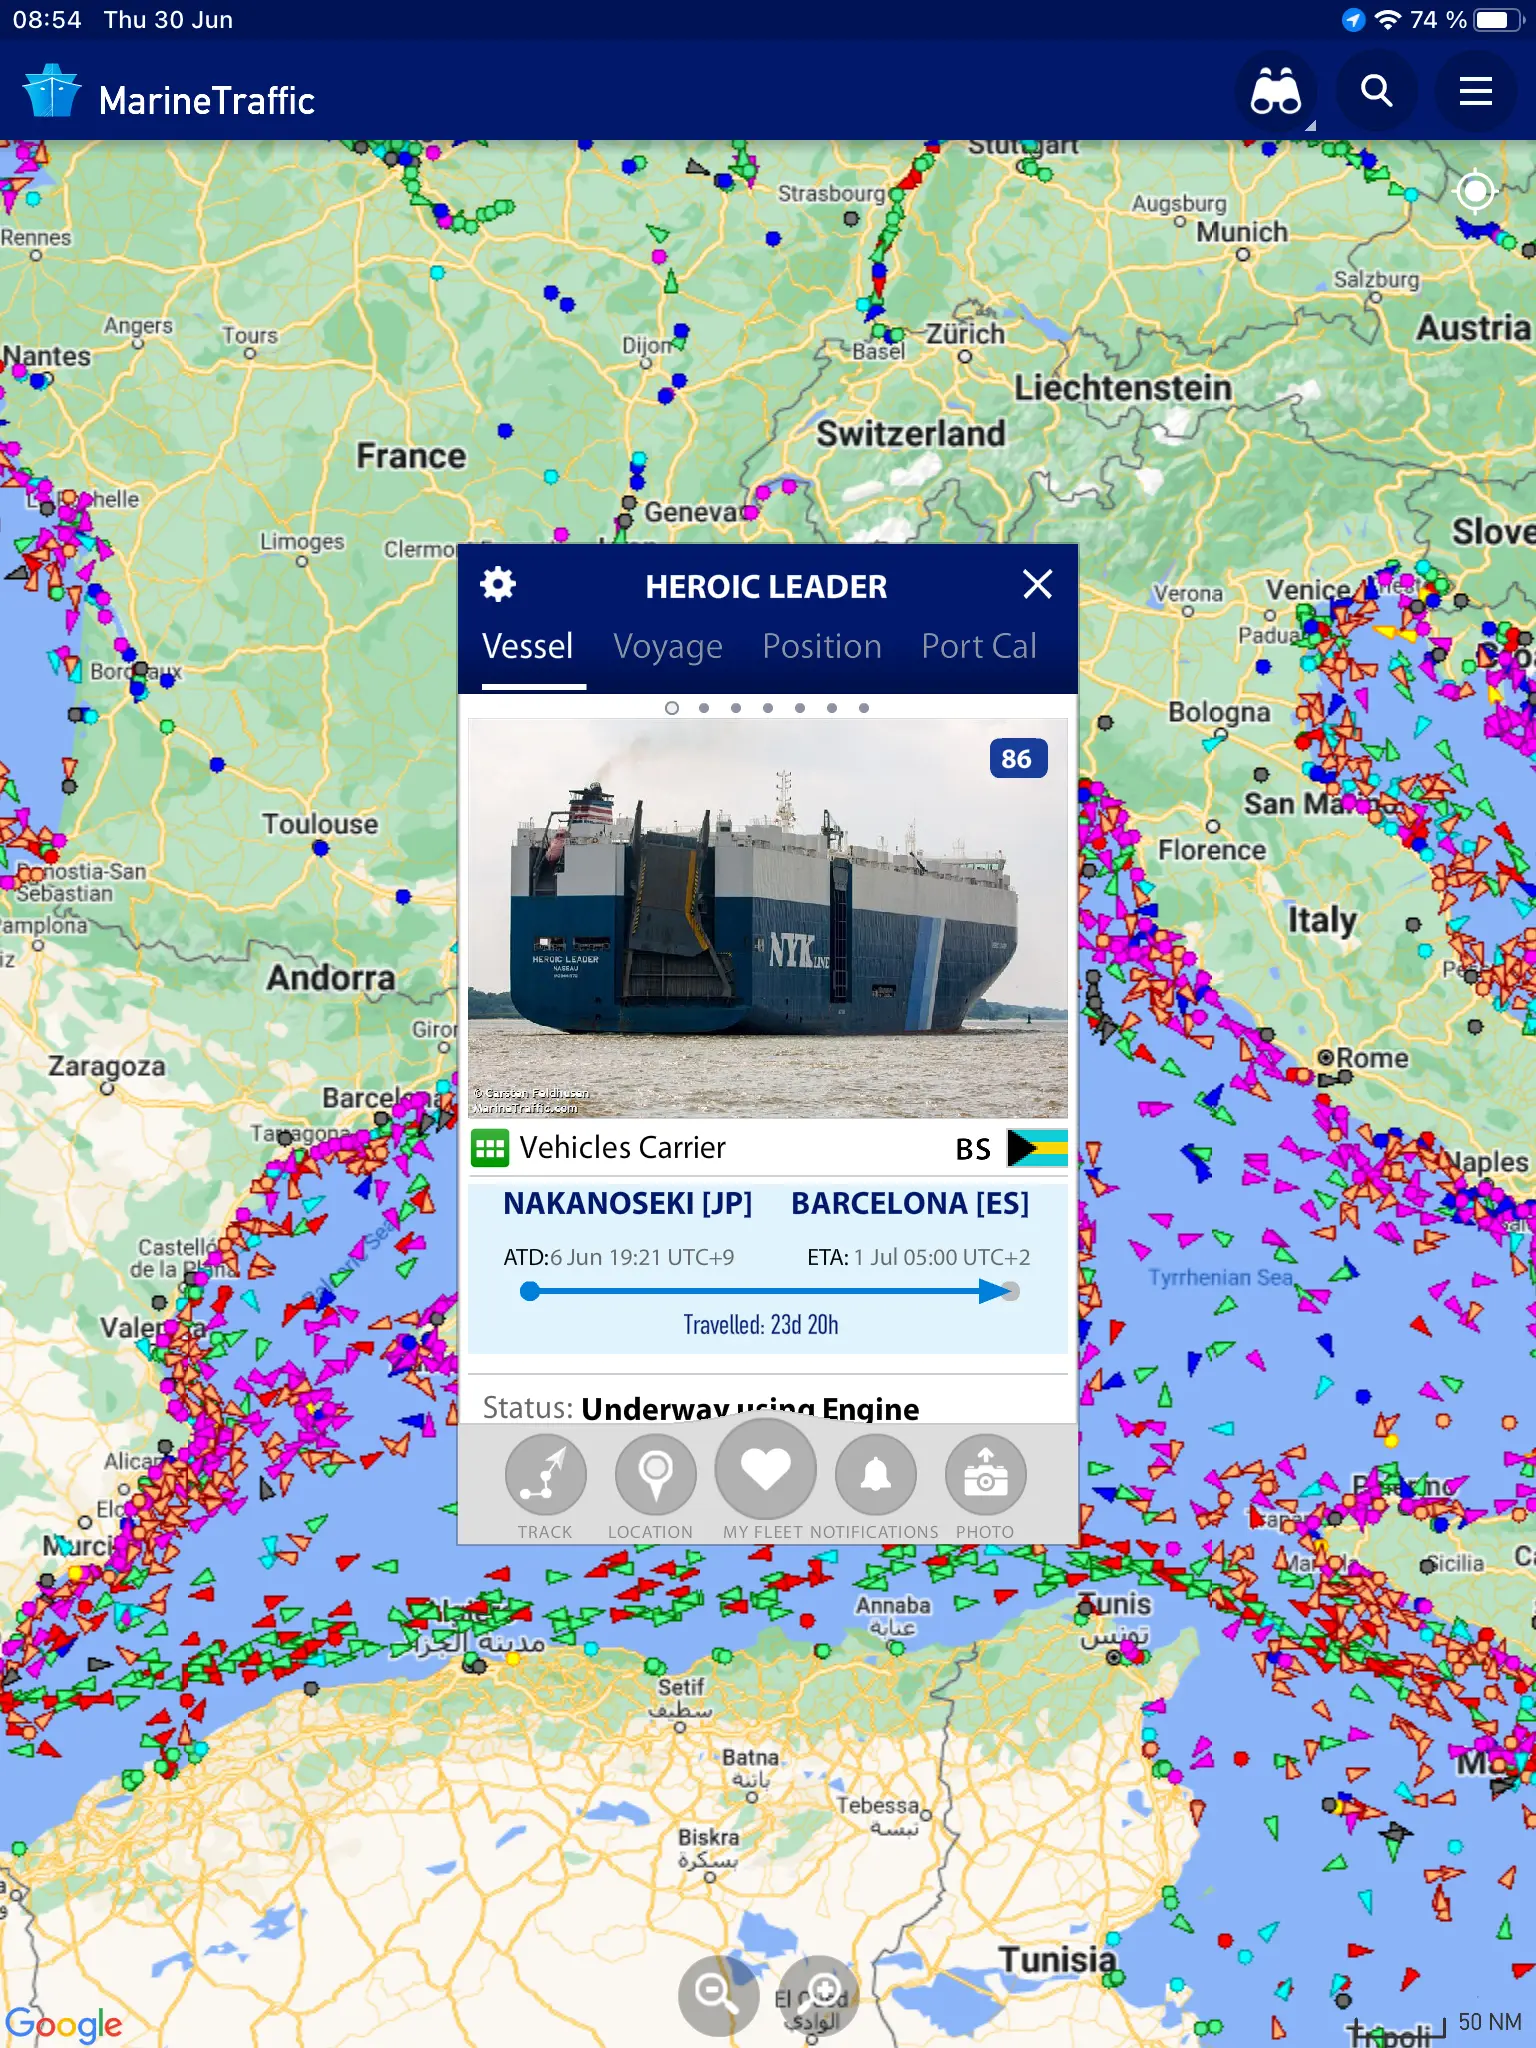Switch to the Voyage tab
The width and height of the screenshot is (1536, 2048).
668,647
